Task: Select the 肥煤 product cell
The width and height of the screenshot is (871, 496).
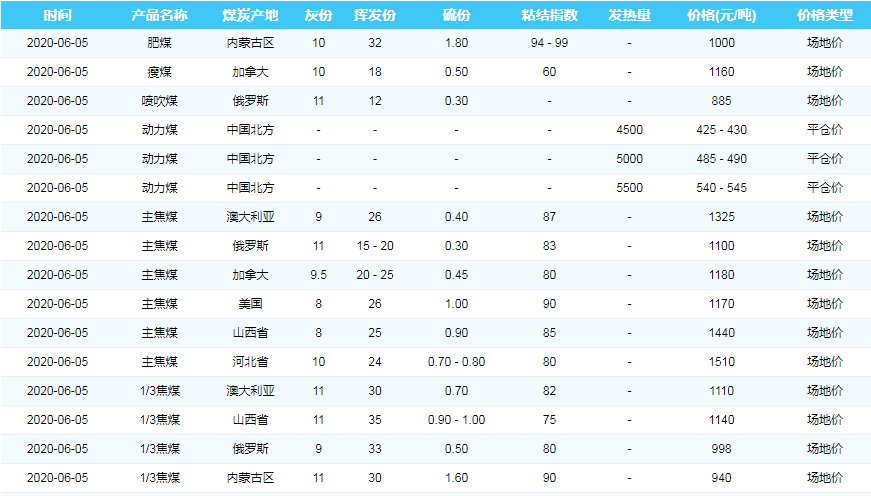Action: [x=159, y=43]
